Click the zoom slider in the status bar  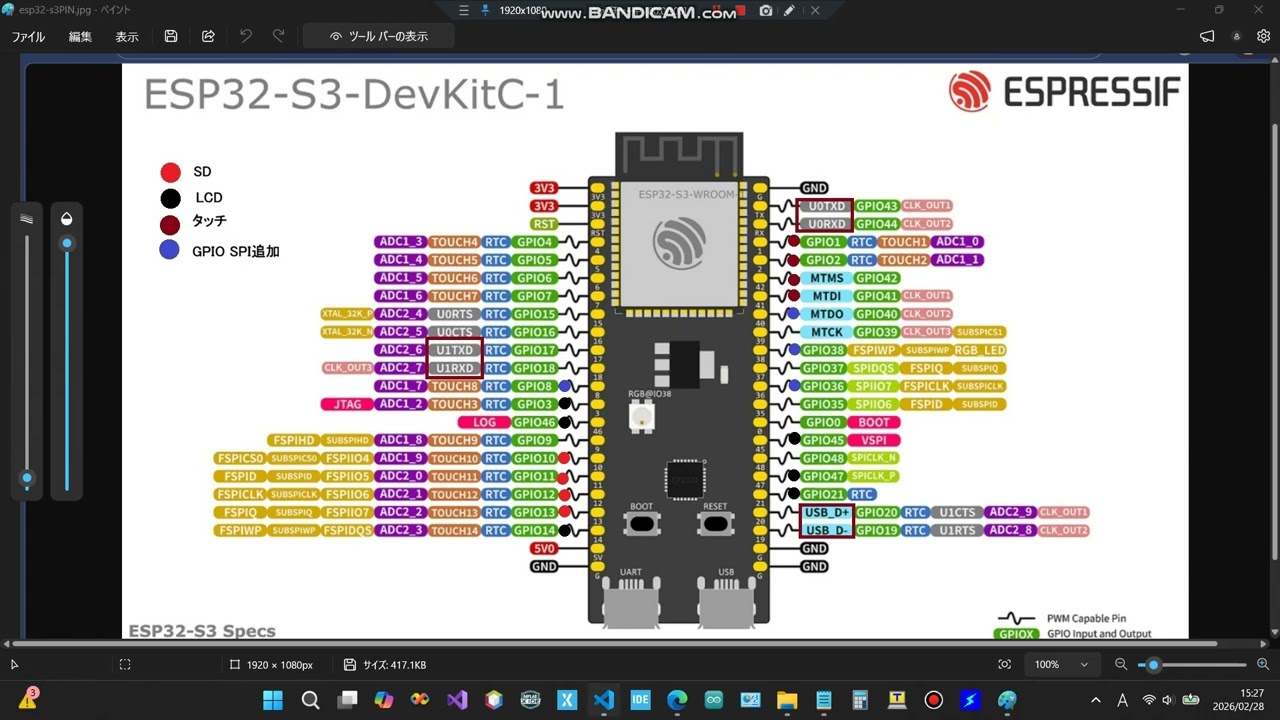[1192, 664]
